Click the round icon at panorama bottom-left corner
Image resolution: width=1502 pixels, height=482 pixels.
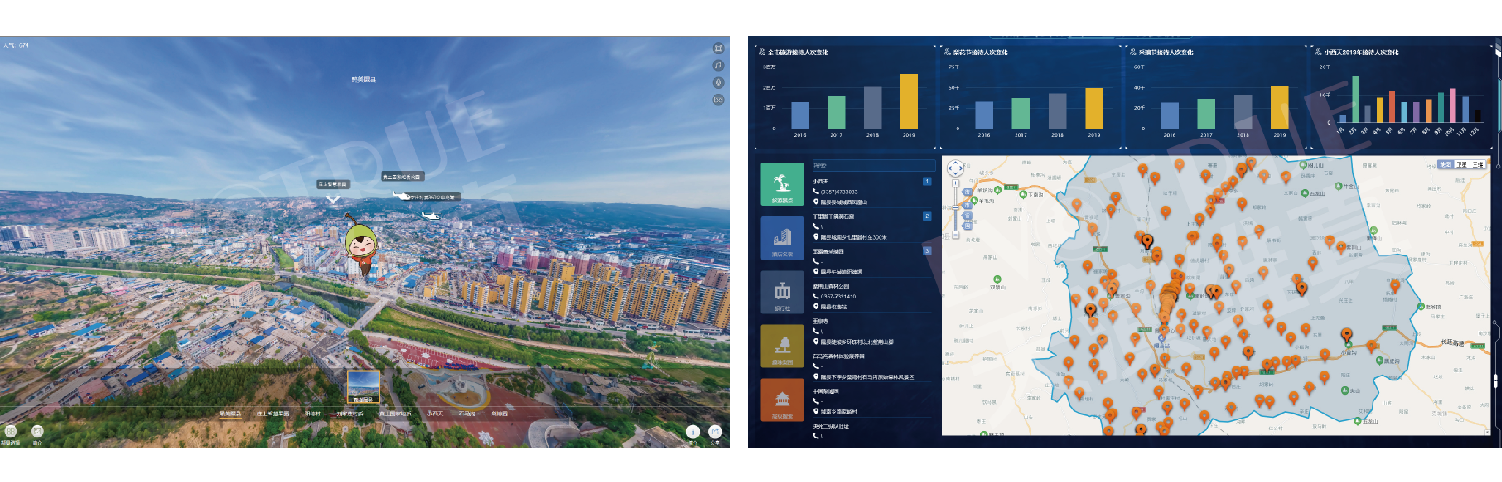pos(10,432)
